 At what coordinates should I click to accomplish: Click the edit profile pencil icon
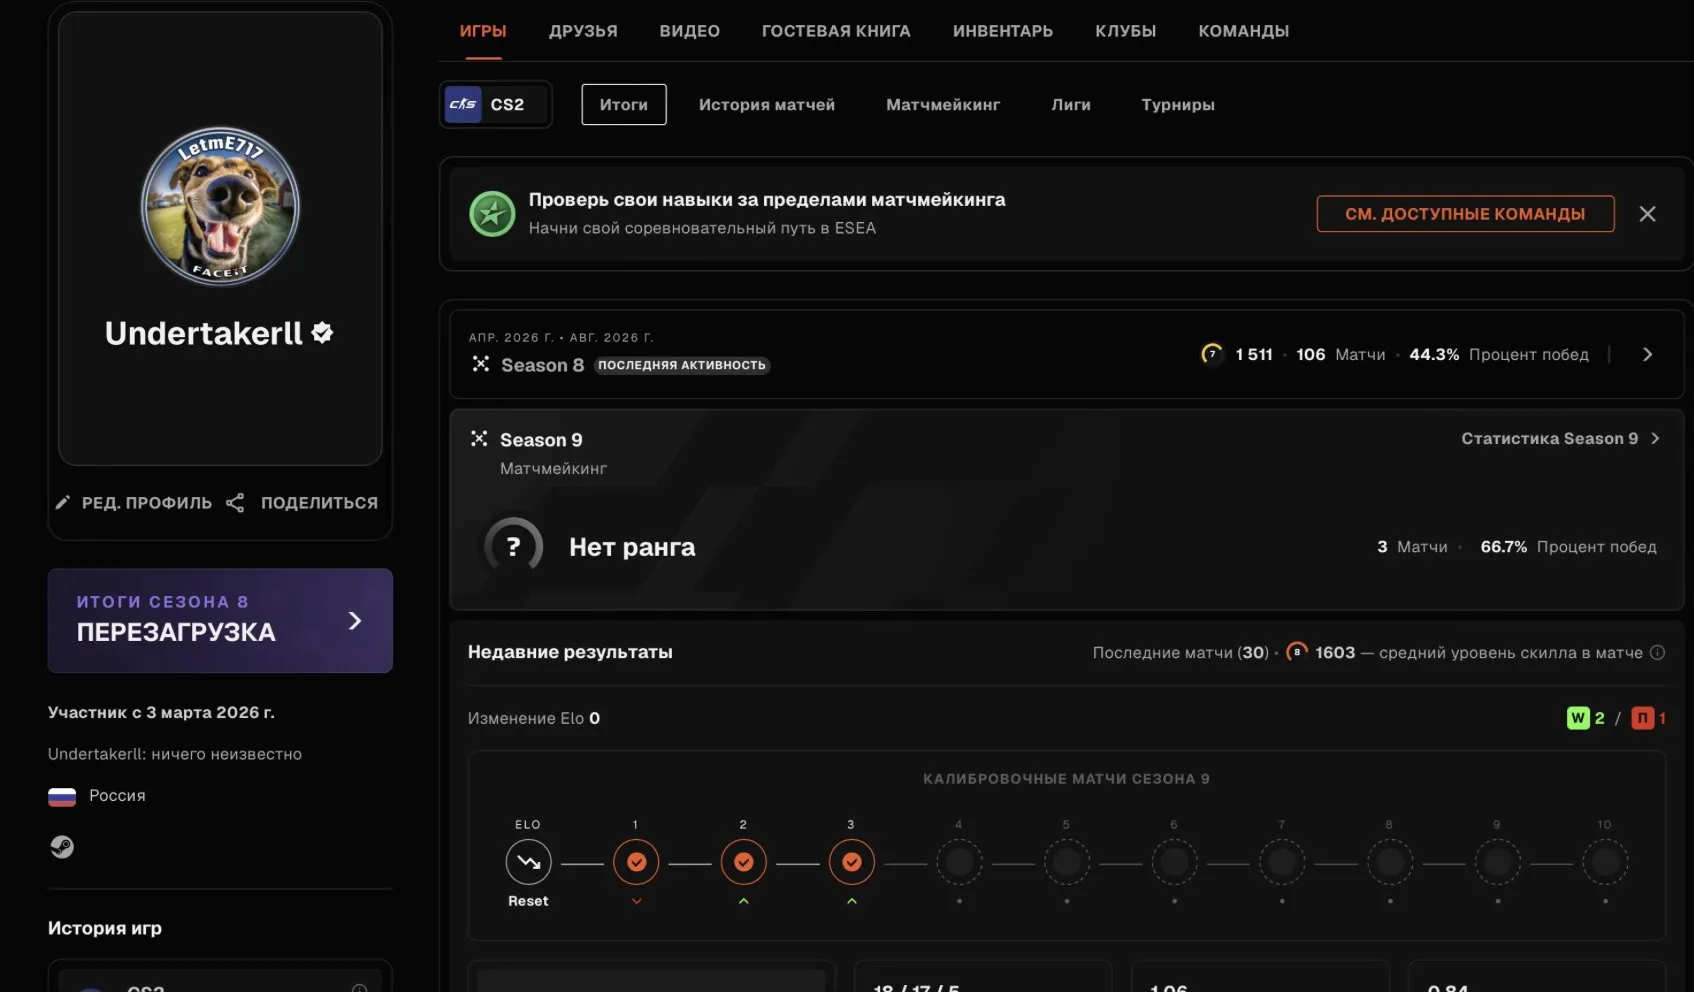click(63, 502)
